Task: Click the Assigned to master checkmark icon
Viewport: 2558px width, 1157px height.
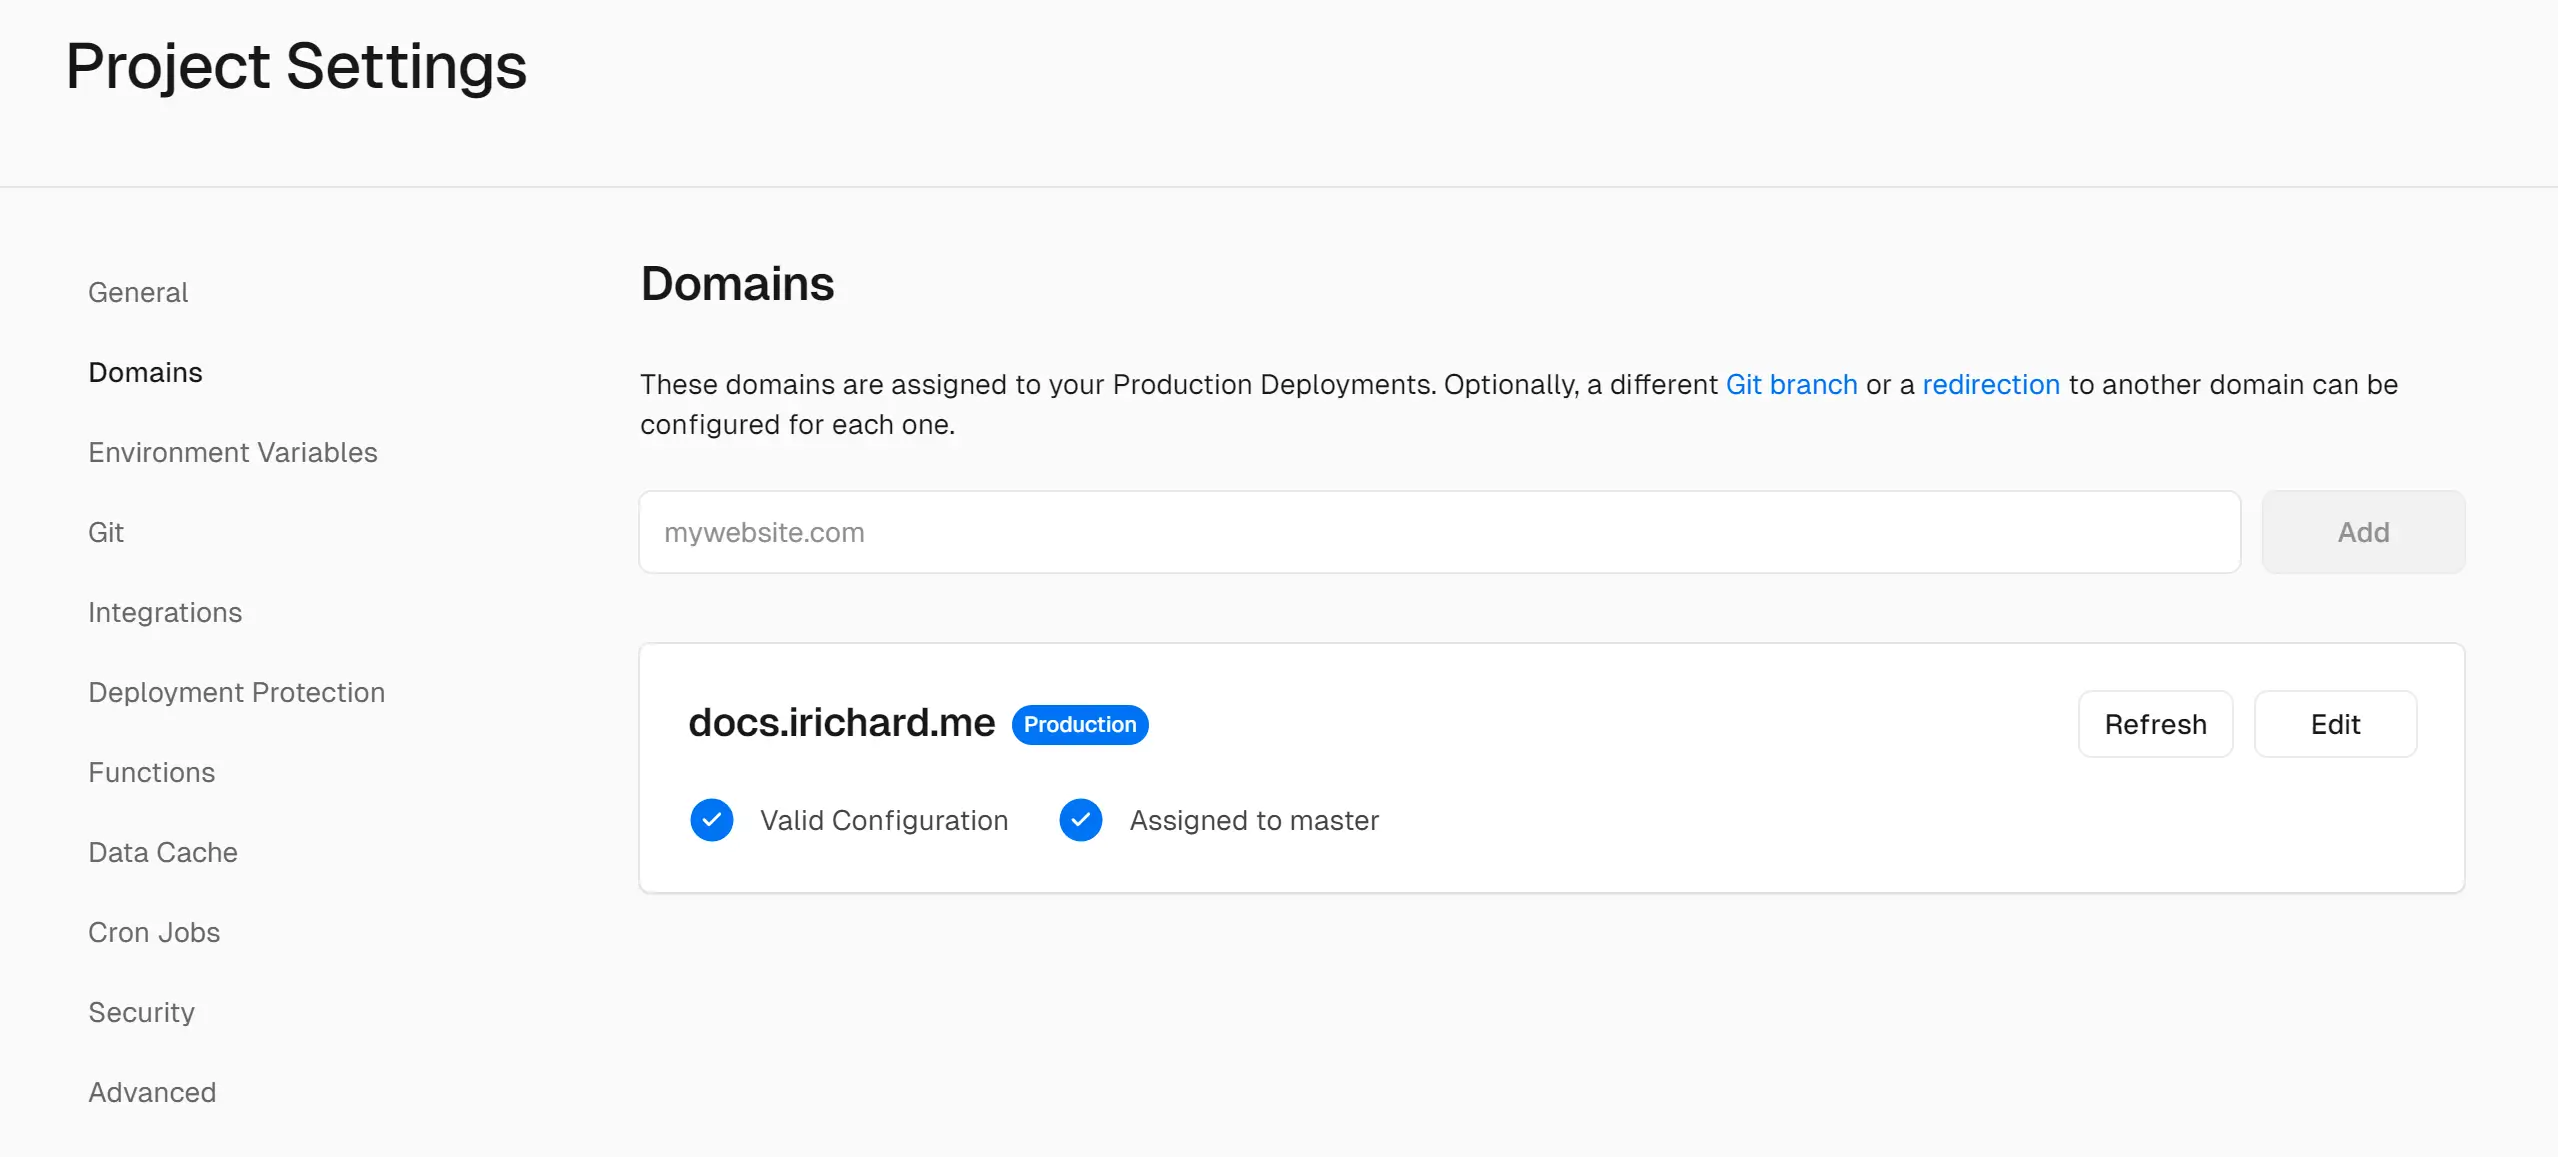Action: (x=1082, y=821)
